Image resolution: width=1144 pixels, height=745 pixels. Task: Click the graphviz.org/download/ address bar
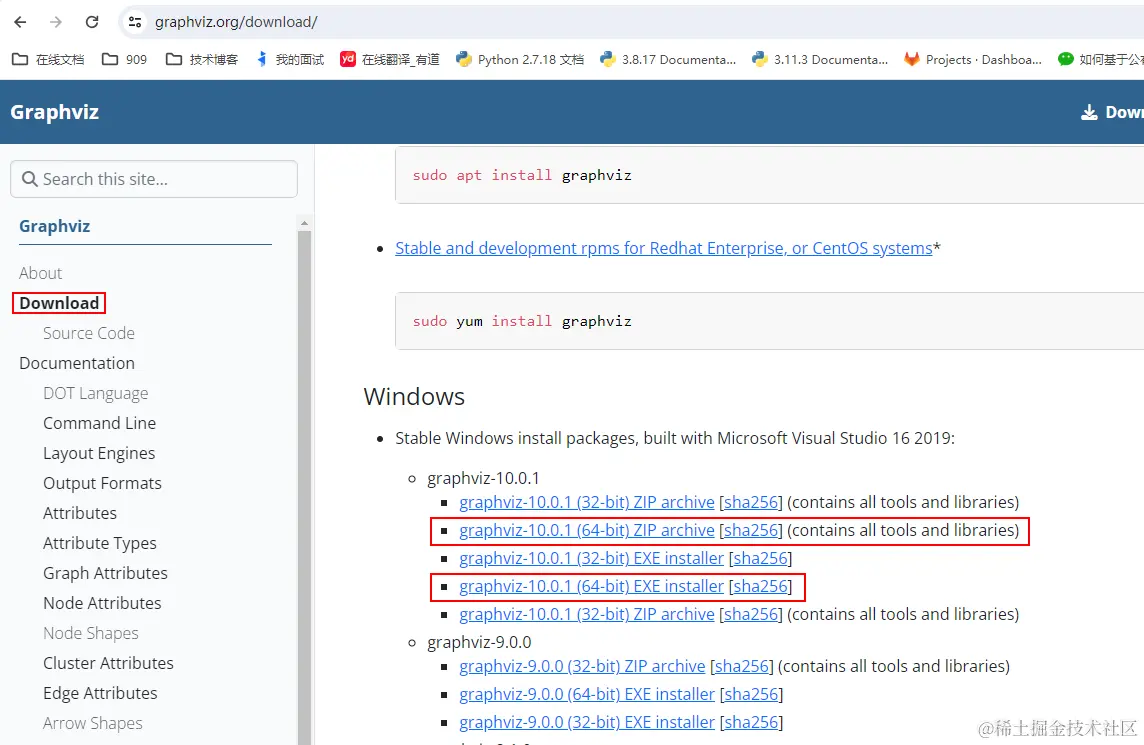tap(236, 22)
